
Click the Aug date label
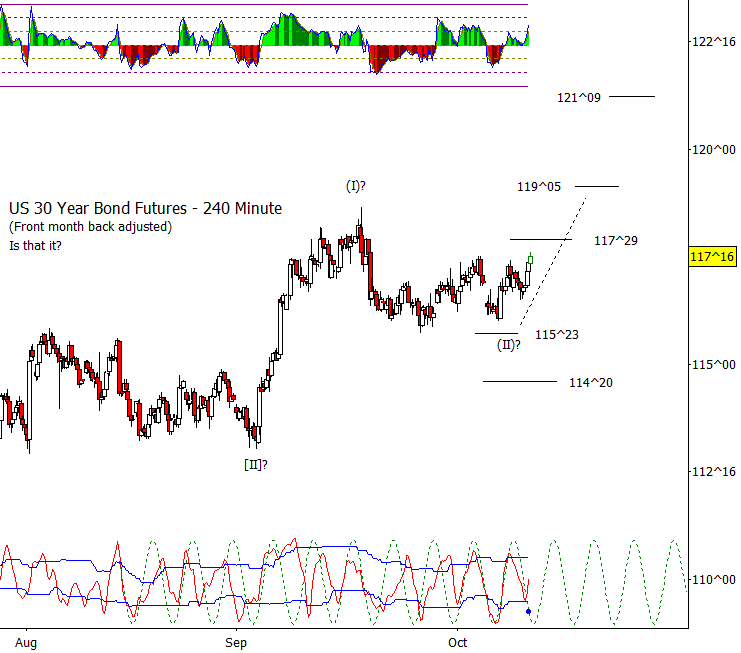[26, 643]
